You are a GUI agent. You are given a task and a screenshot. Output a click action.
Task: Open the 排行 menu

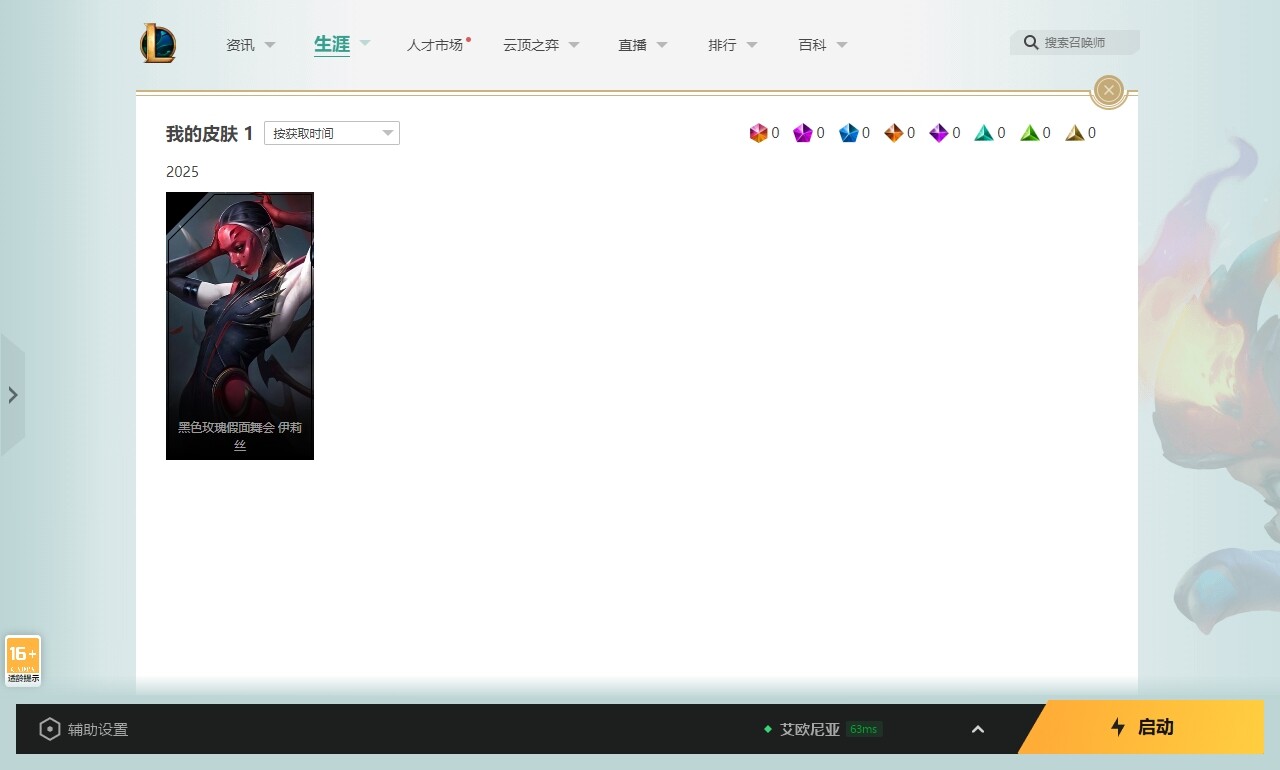722,45
